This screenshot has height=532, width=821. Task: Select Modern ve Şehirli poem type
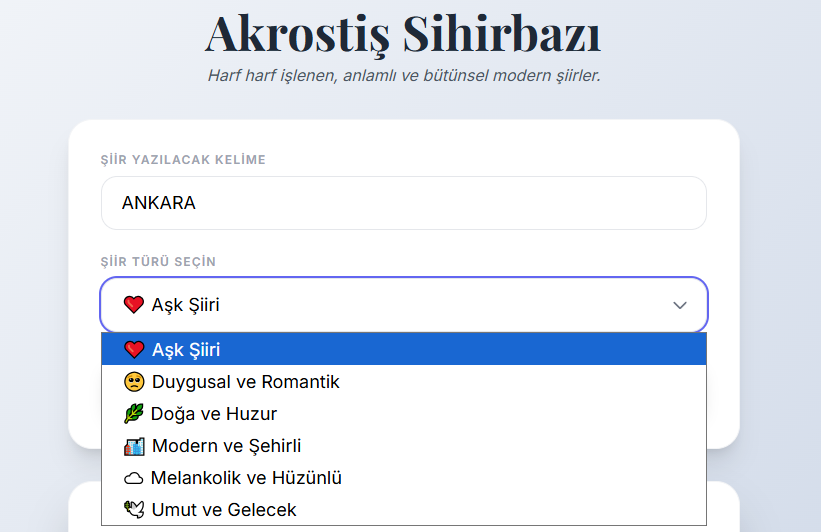click(404, 446)
